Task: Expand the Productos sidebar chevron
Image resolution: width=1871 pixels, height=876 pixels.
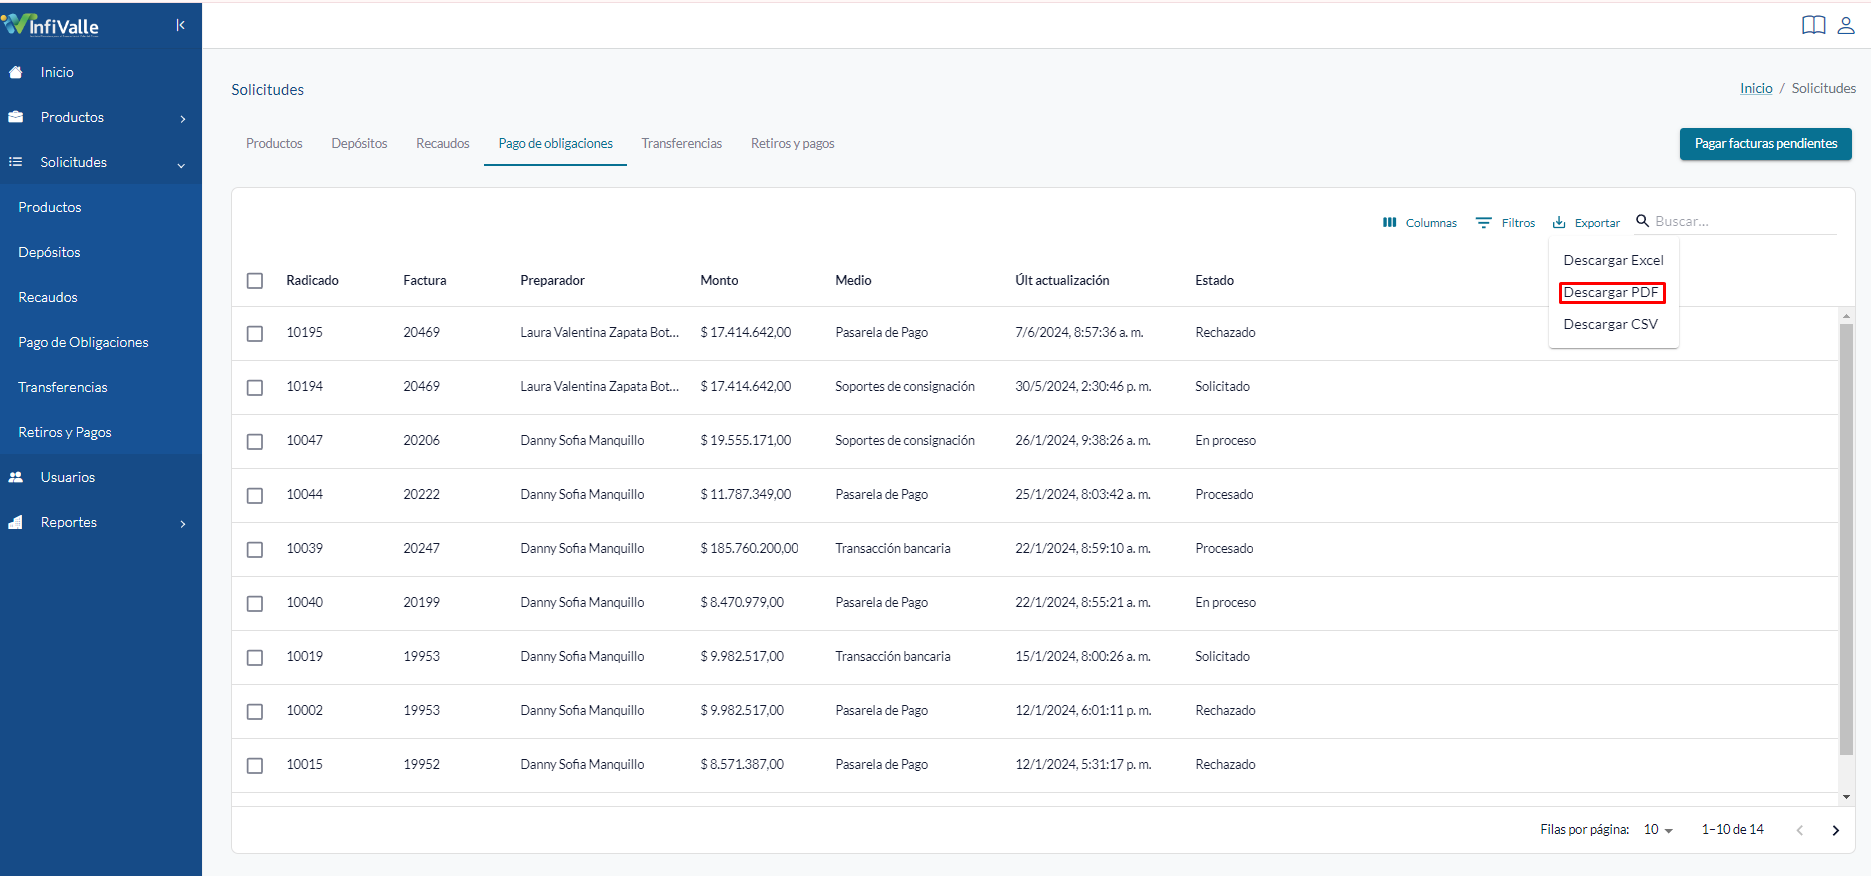Action: coord(182,119)
